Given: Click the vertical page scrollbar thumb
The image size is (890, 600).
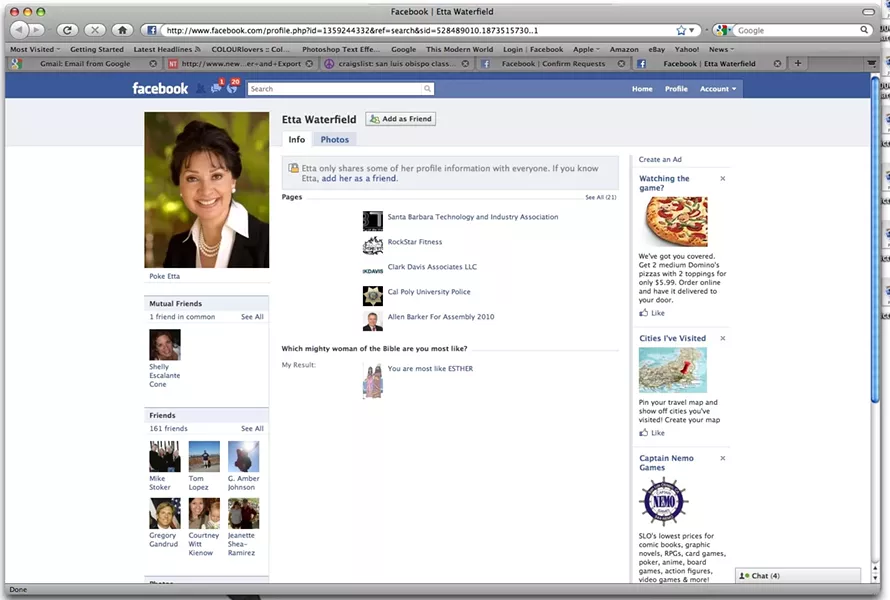Looking at the screenshot, I should pos(875,238).
